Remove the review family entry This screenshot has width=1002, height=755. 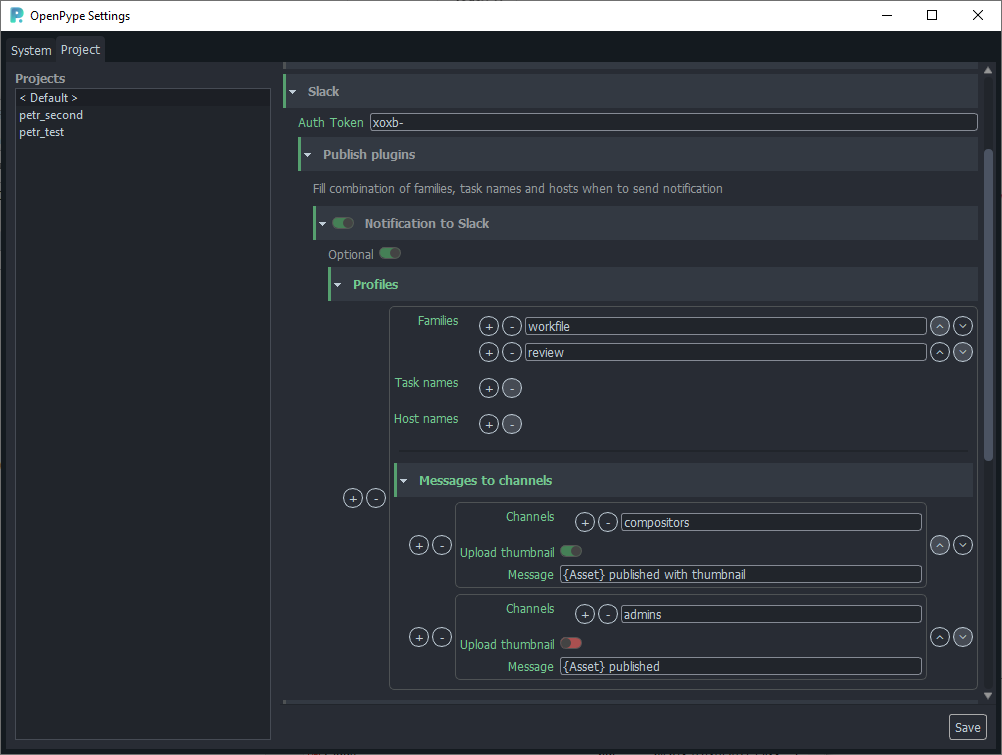512,352
